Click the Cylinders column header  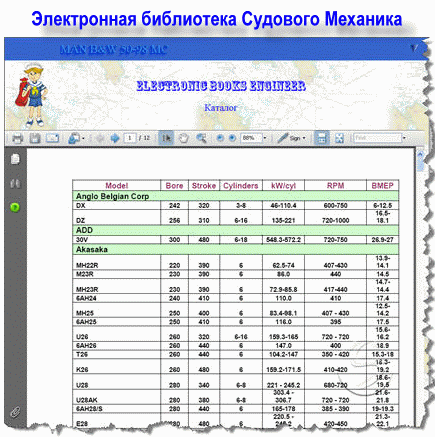[x=241, y=186]
